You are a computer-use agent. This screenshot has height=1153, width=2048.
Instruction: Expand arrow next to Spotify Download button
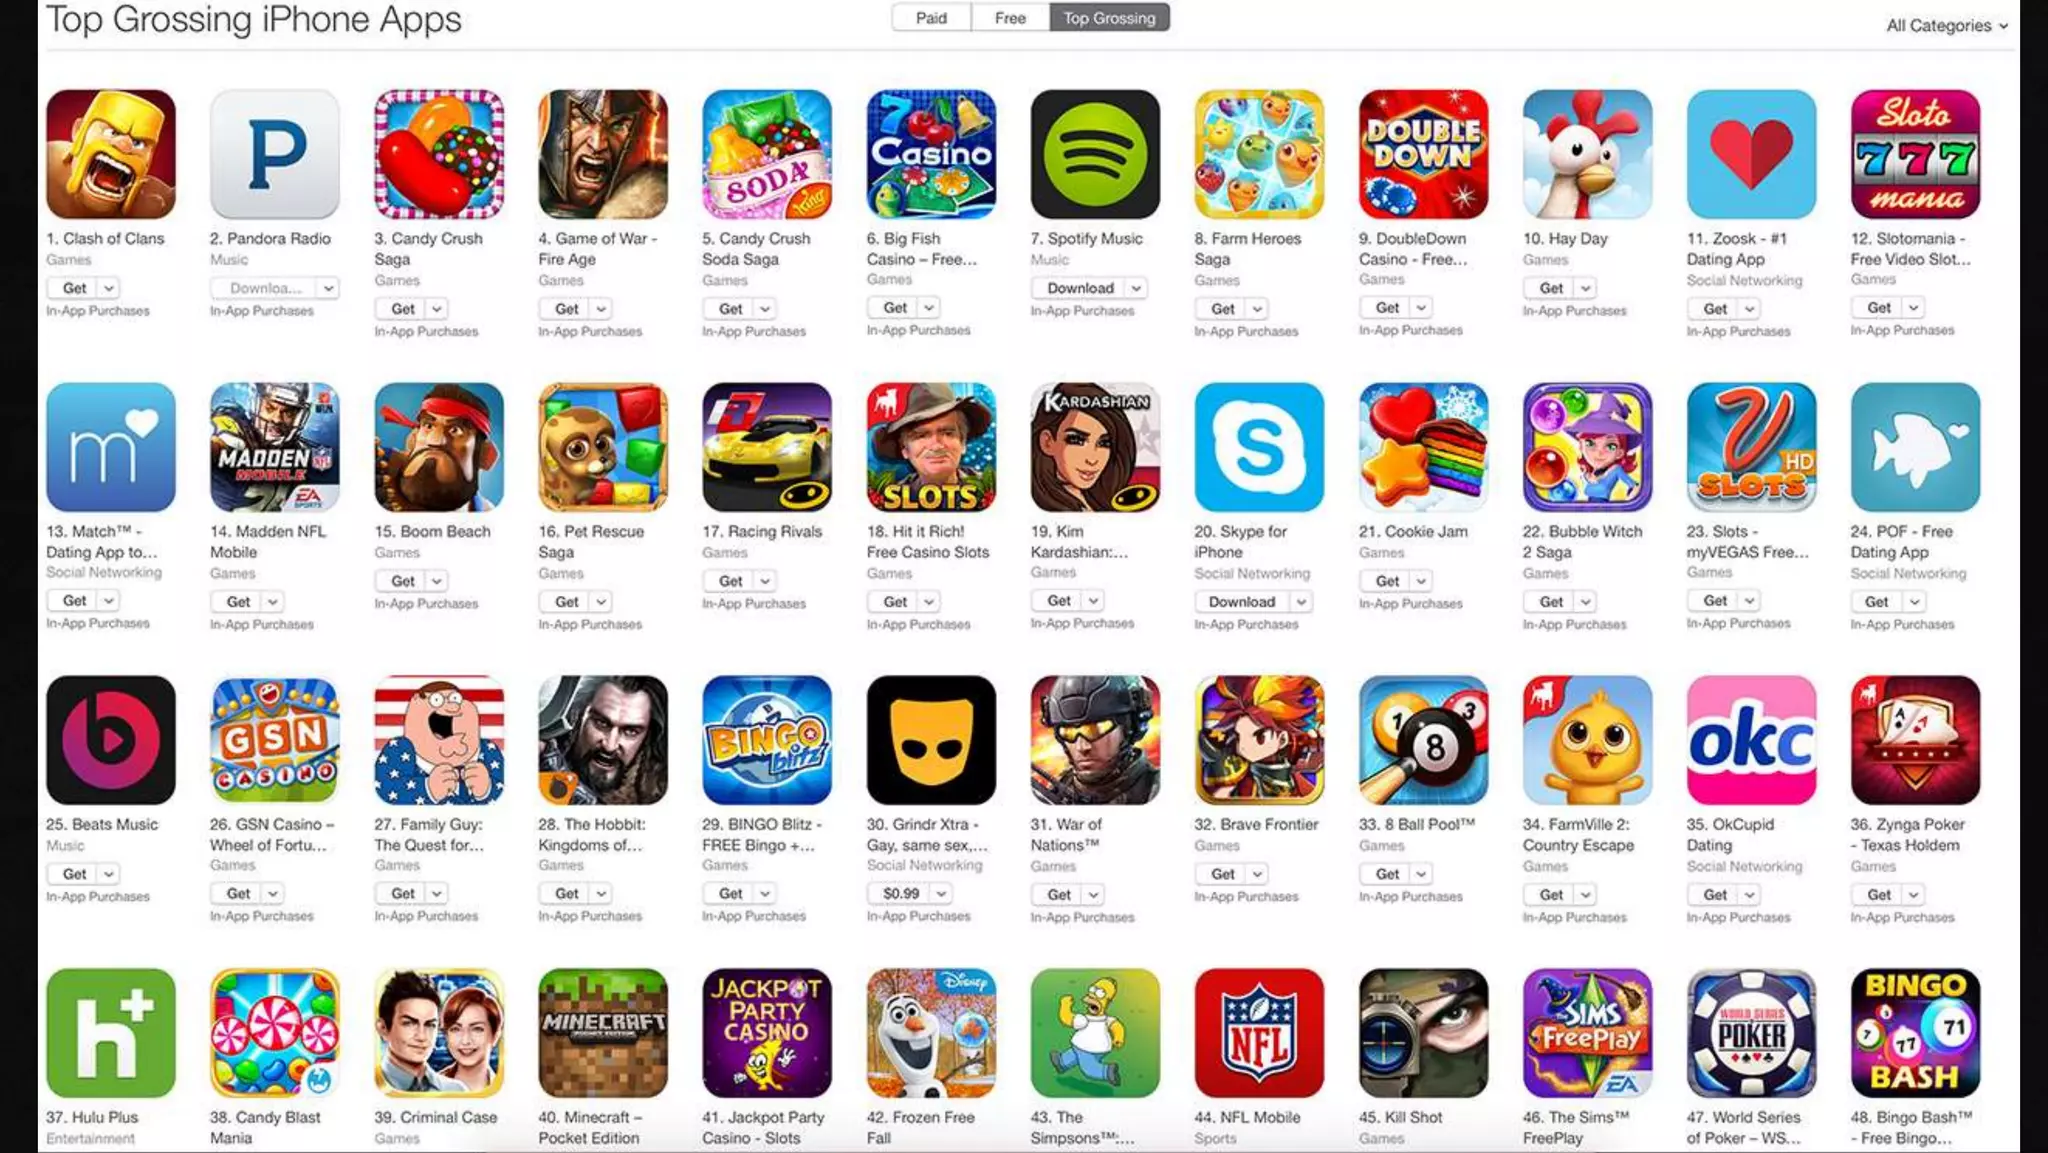pos(1136,288)
